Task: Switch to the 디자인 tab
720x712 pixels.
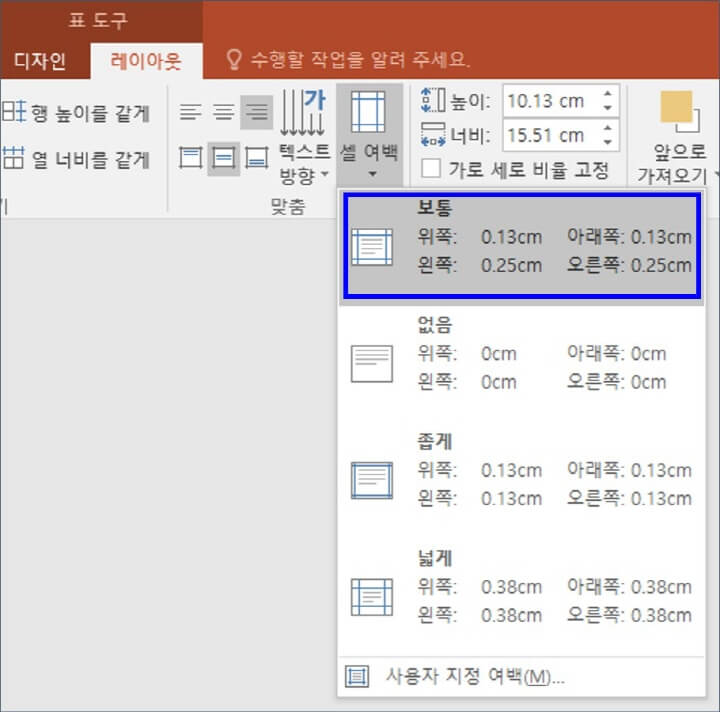Action: pyautogui.click(x=40, y=61)
